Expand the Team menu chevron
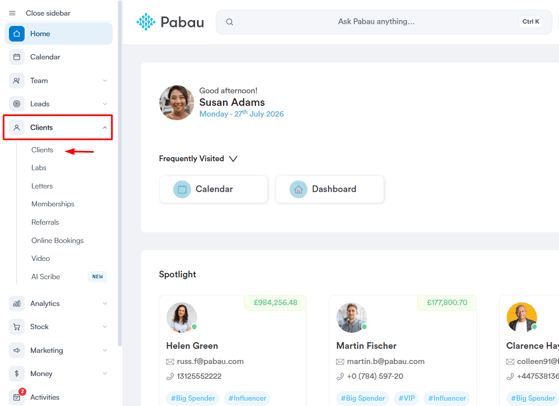The height and width of the screenshot is (406, 559). click(x=105, y=81)
